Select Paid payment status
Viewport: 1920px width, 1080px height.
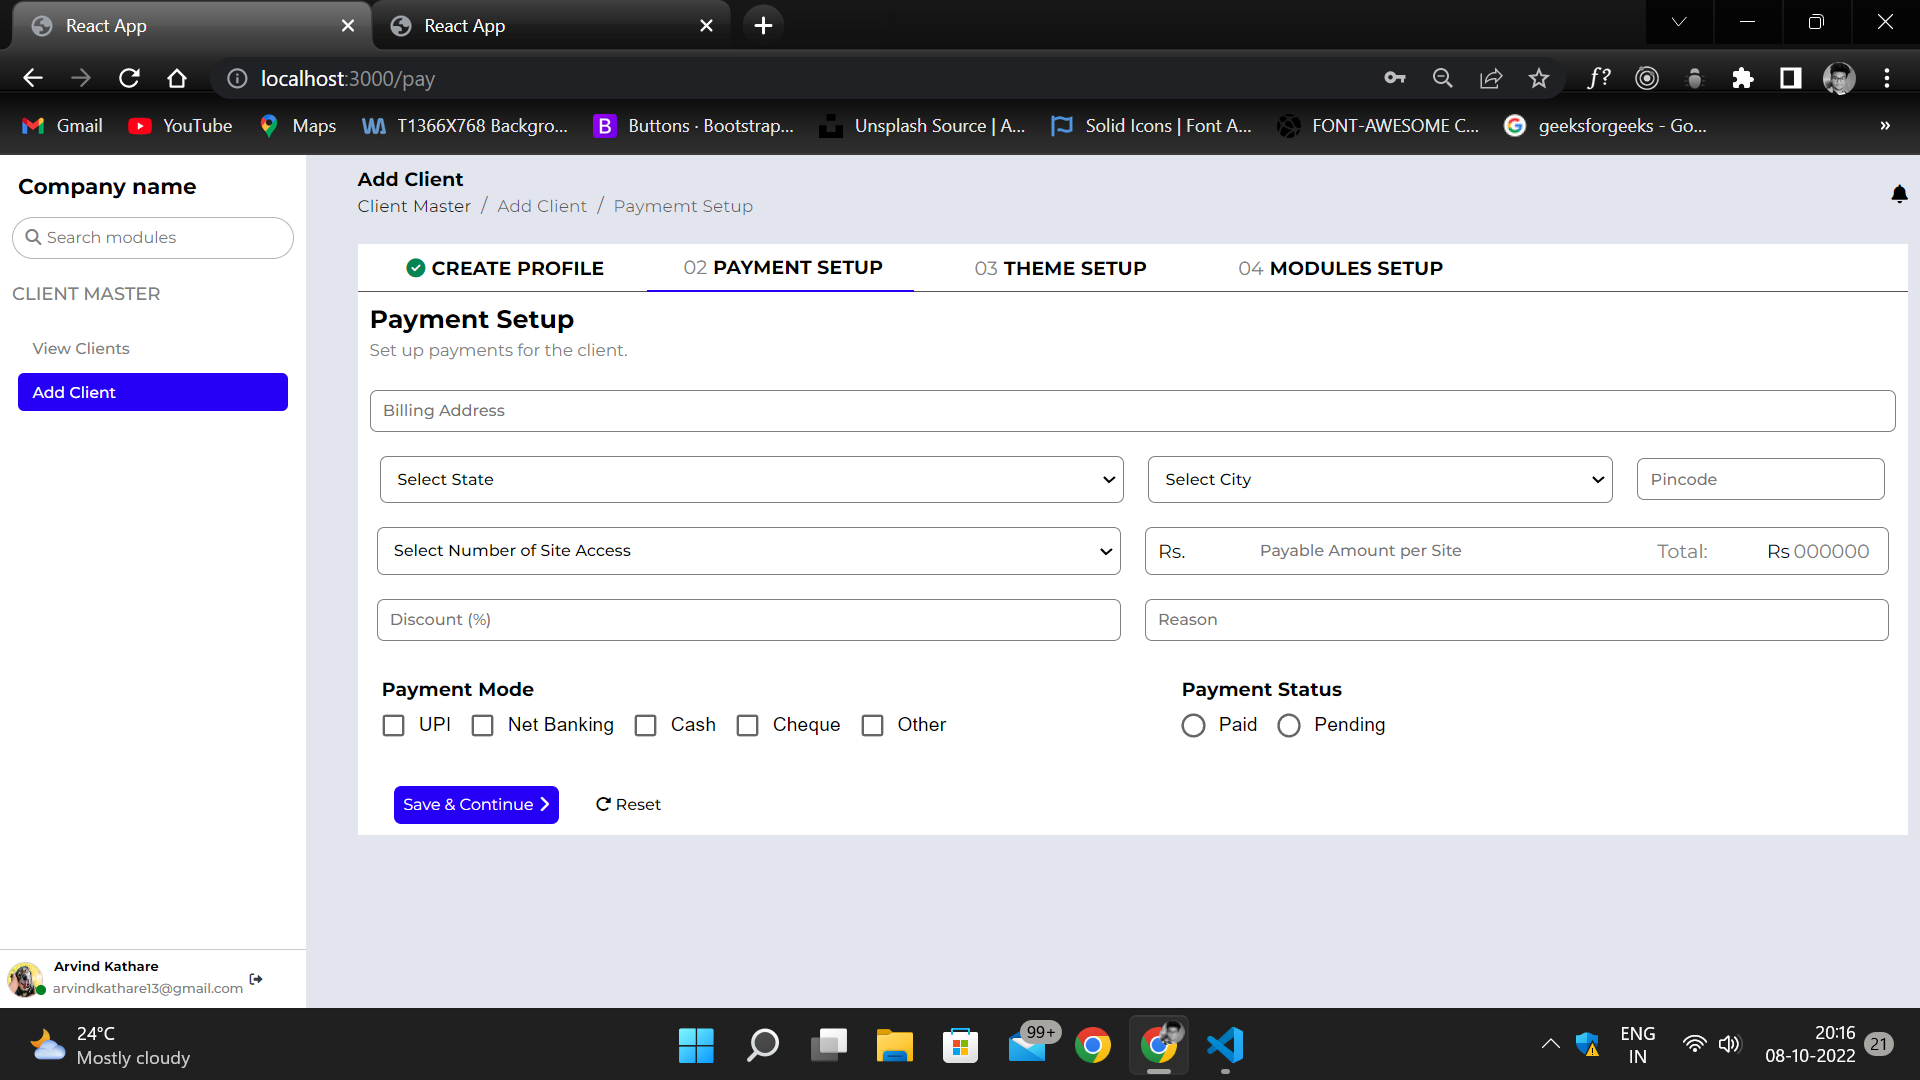(x=1193, y=726)
